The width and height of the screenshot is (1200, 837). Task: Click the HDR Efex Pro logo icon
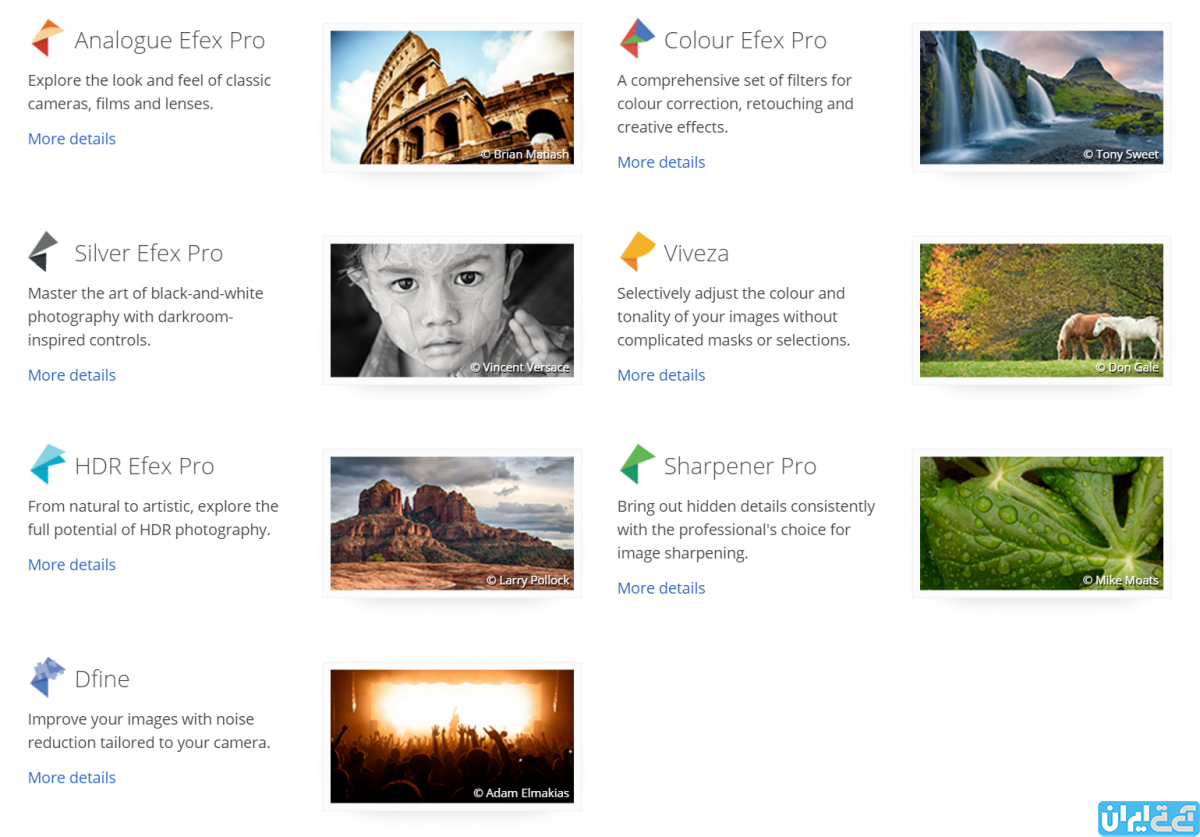(47, 465)
